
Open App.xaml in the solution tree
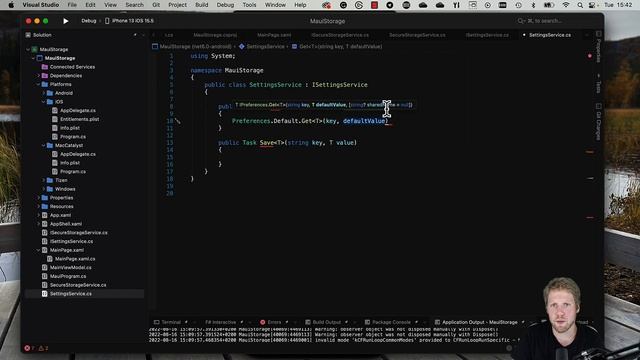60,215
